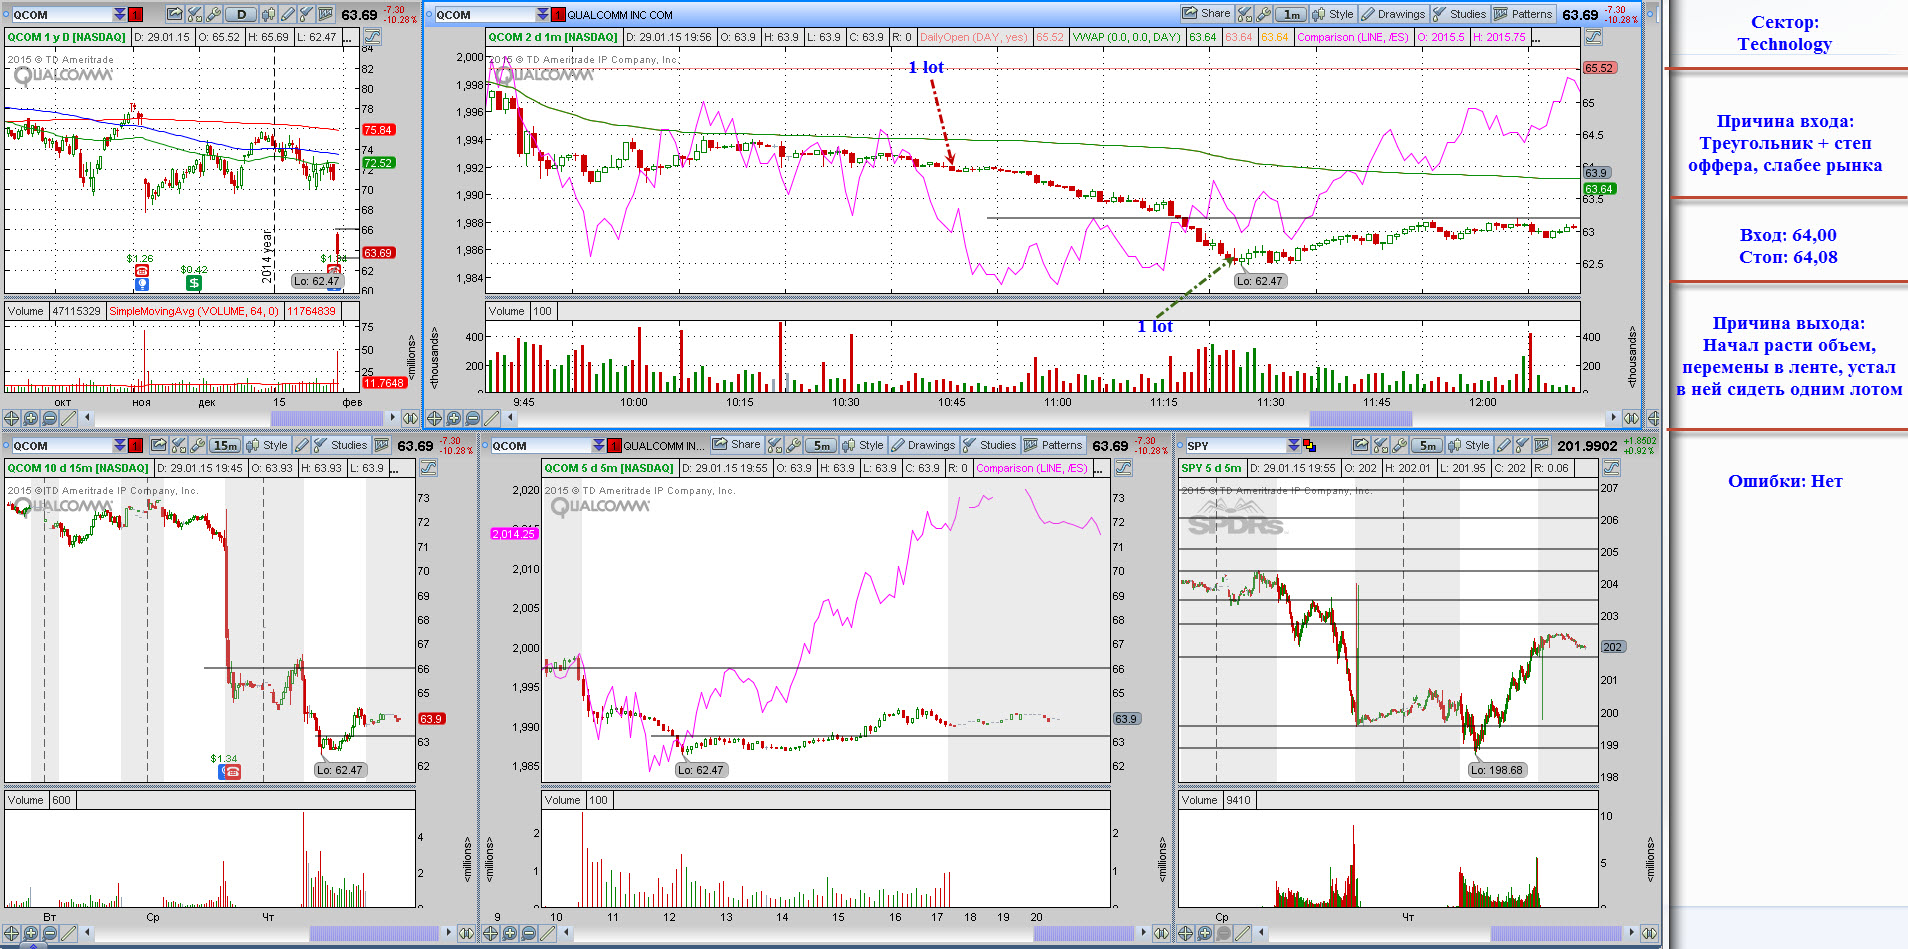The image size is (1908, 949).
Task: Open Patterns icon in QCOM 15m chart
Action: (x=382, y=445)
